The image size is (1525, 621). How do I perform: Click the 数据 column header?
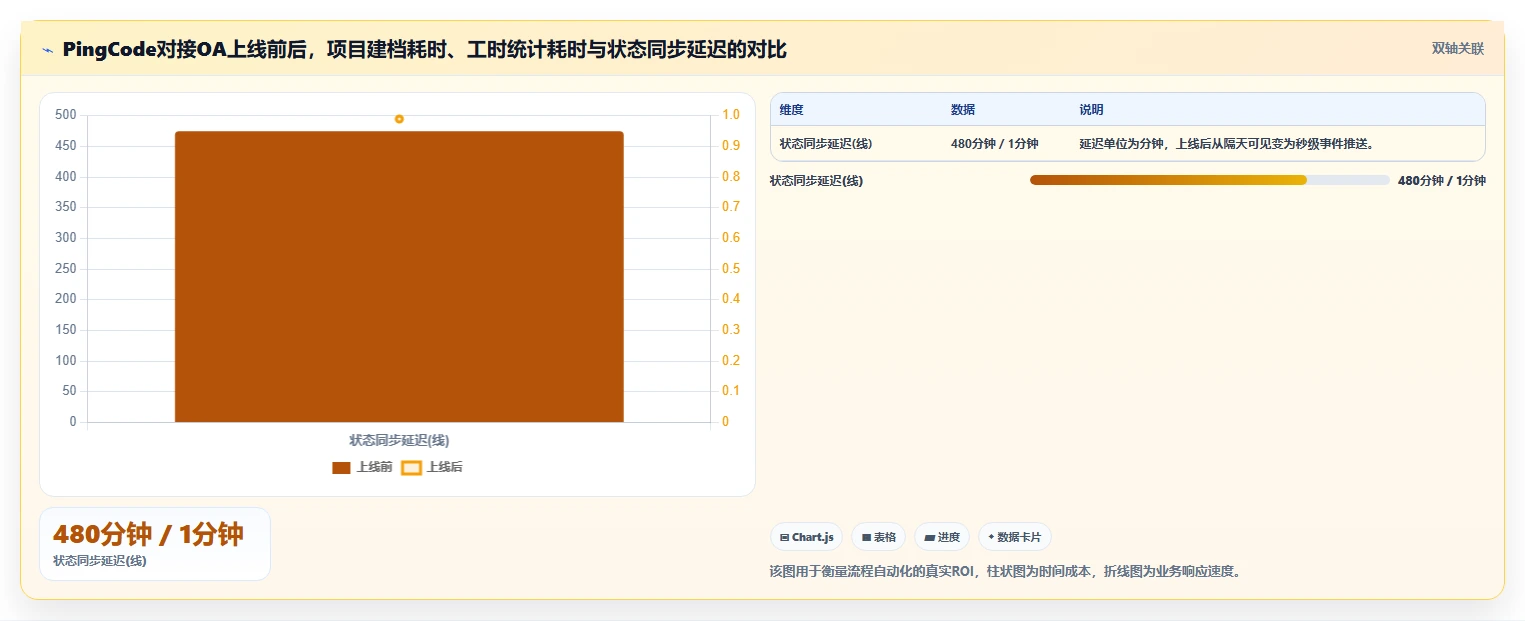click(x=963, y=110)
